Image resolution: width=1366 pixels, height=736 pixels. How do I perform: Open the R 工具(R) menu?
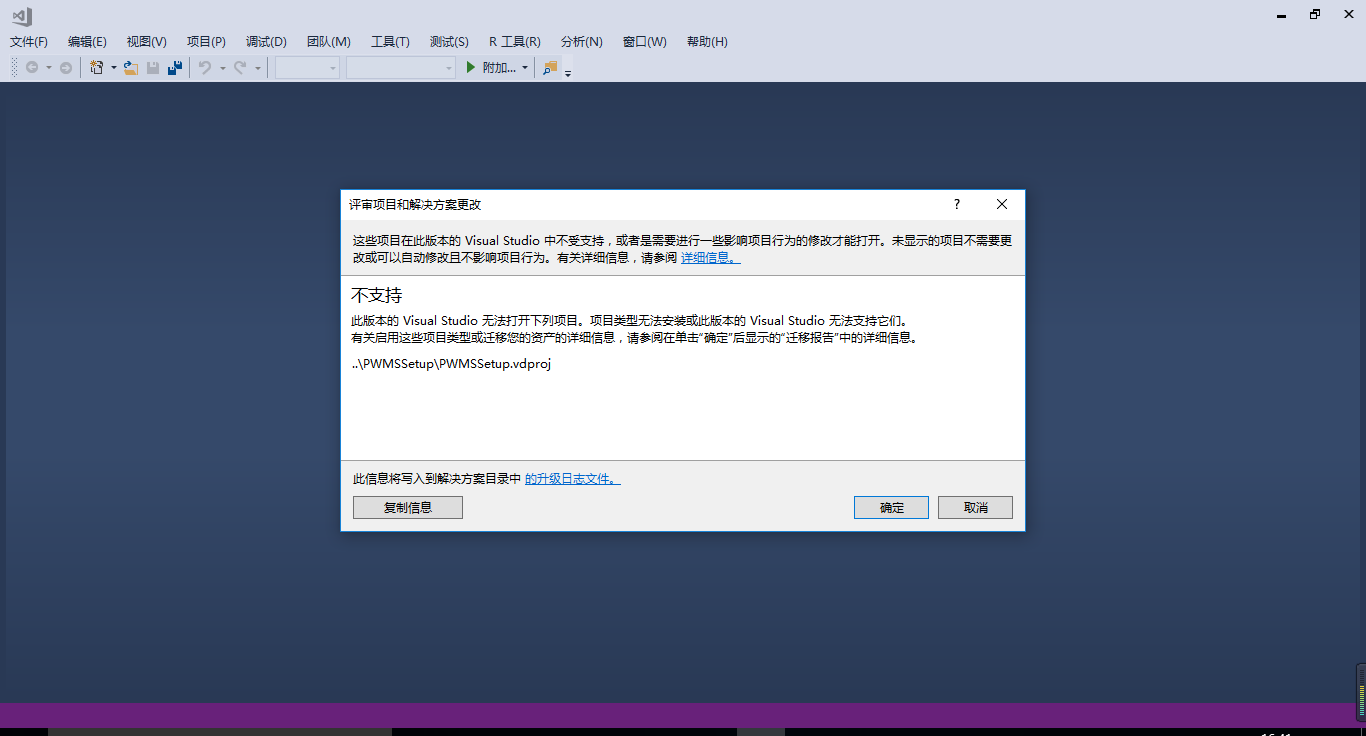(515, 42)
